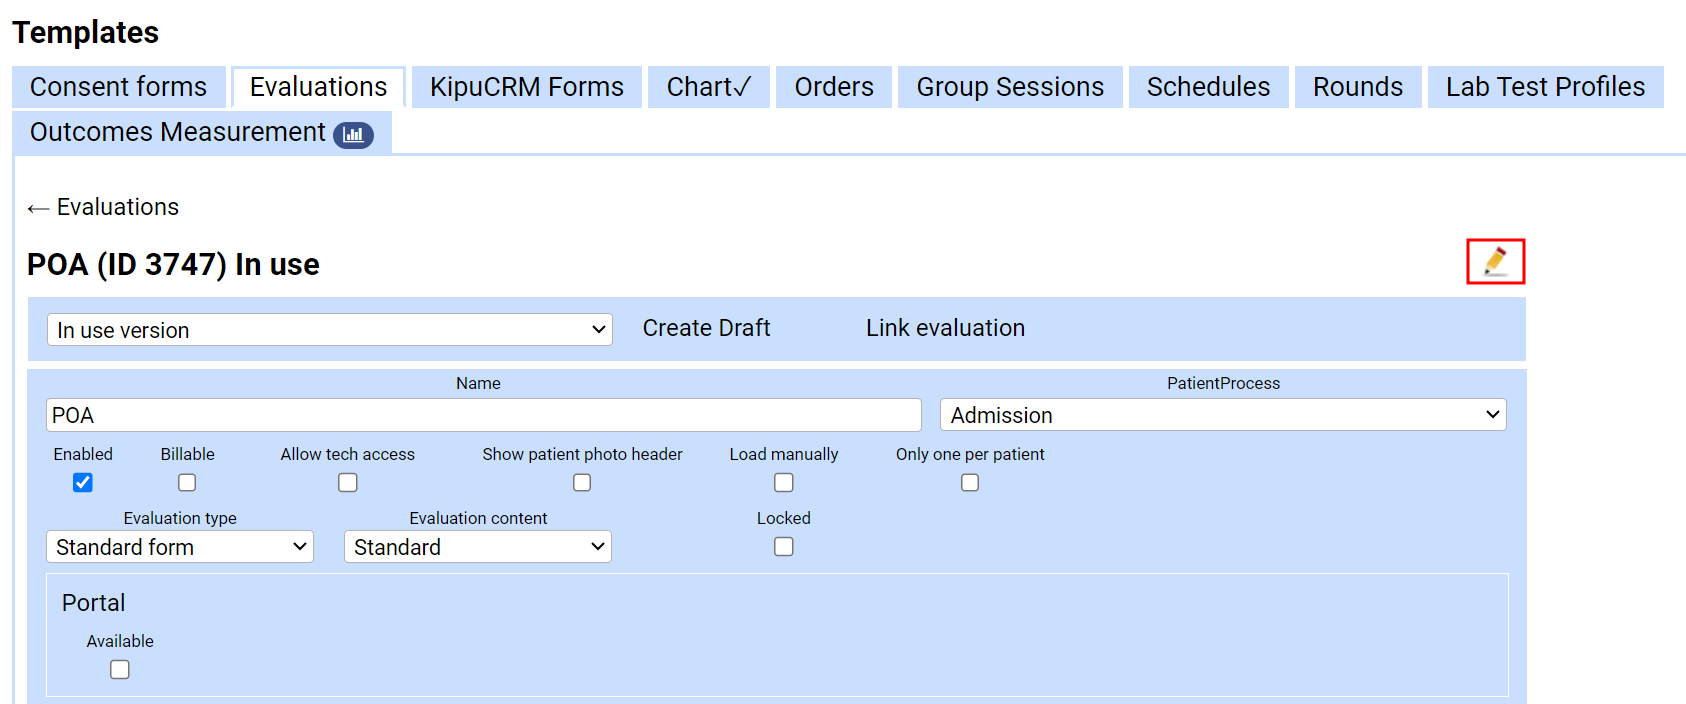
Task: Open the Evaluation type dropdown
Action: pyautogui.click(x=180, y=547)
